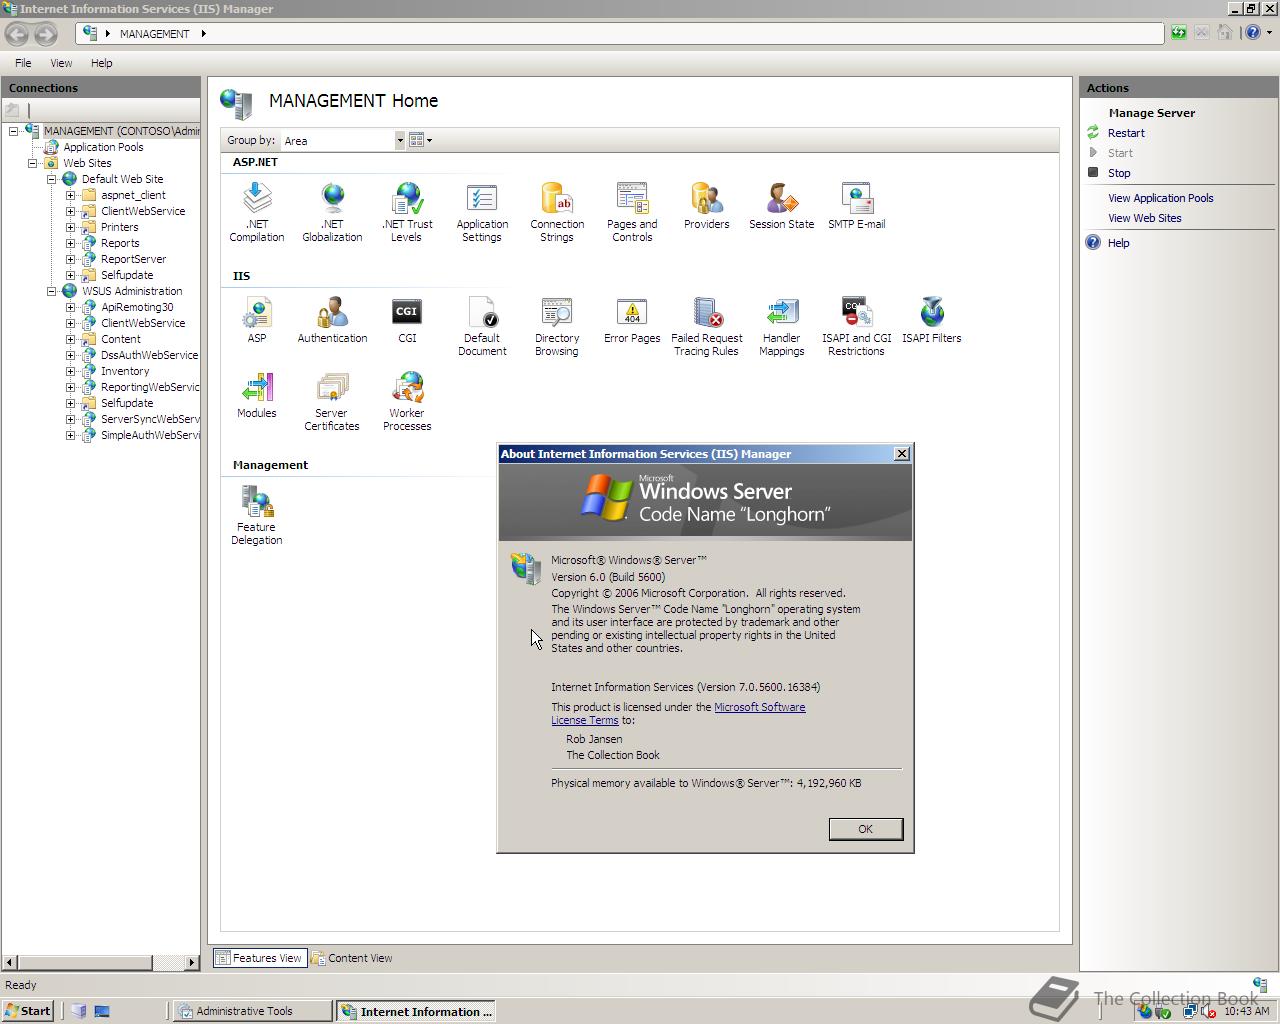Open the CGI feature
Image resolution: width=1280 pixels, height=1024 pixels.
coord(407,319)
